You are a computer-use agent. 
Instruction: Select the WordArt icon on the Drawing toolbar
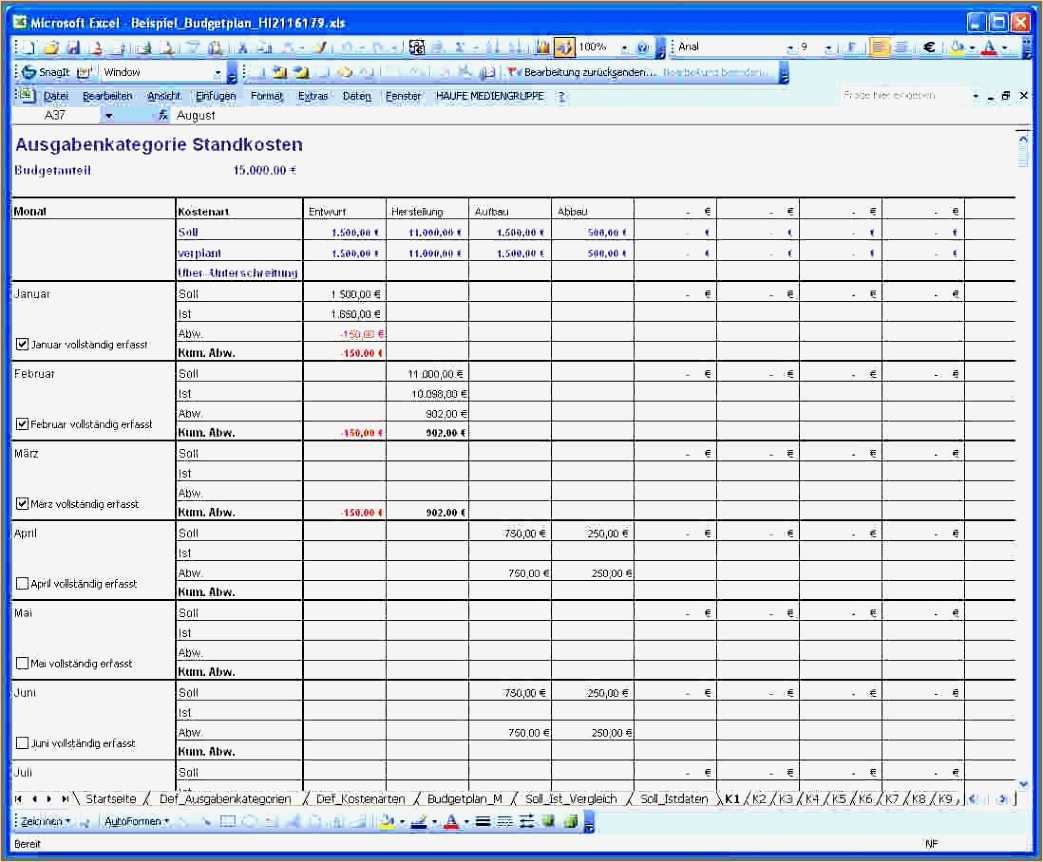[x=293, y=820]
